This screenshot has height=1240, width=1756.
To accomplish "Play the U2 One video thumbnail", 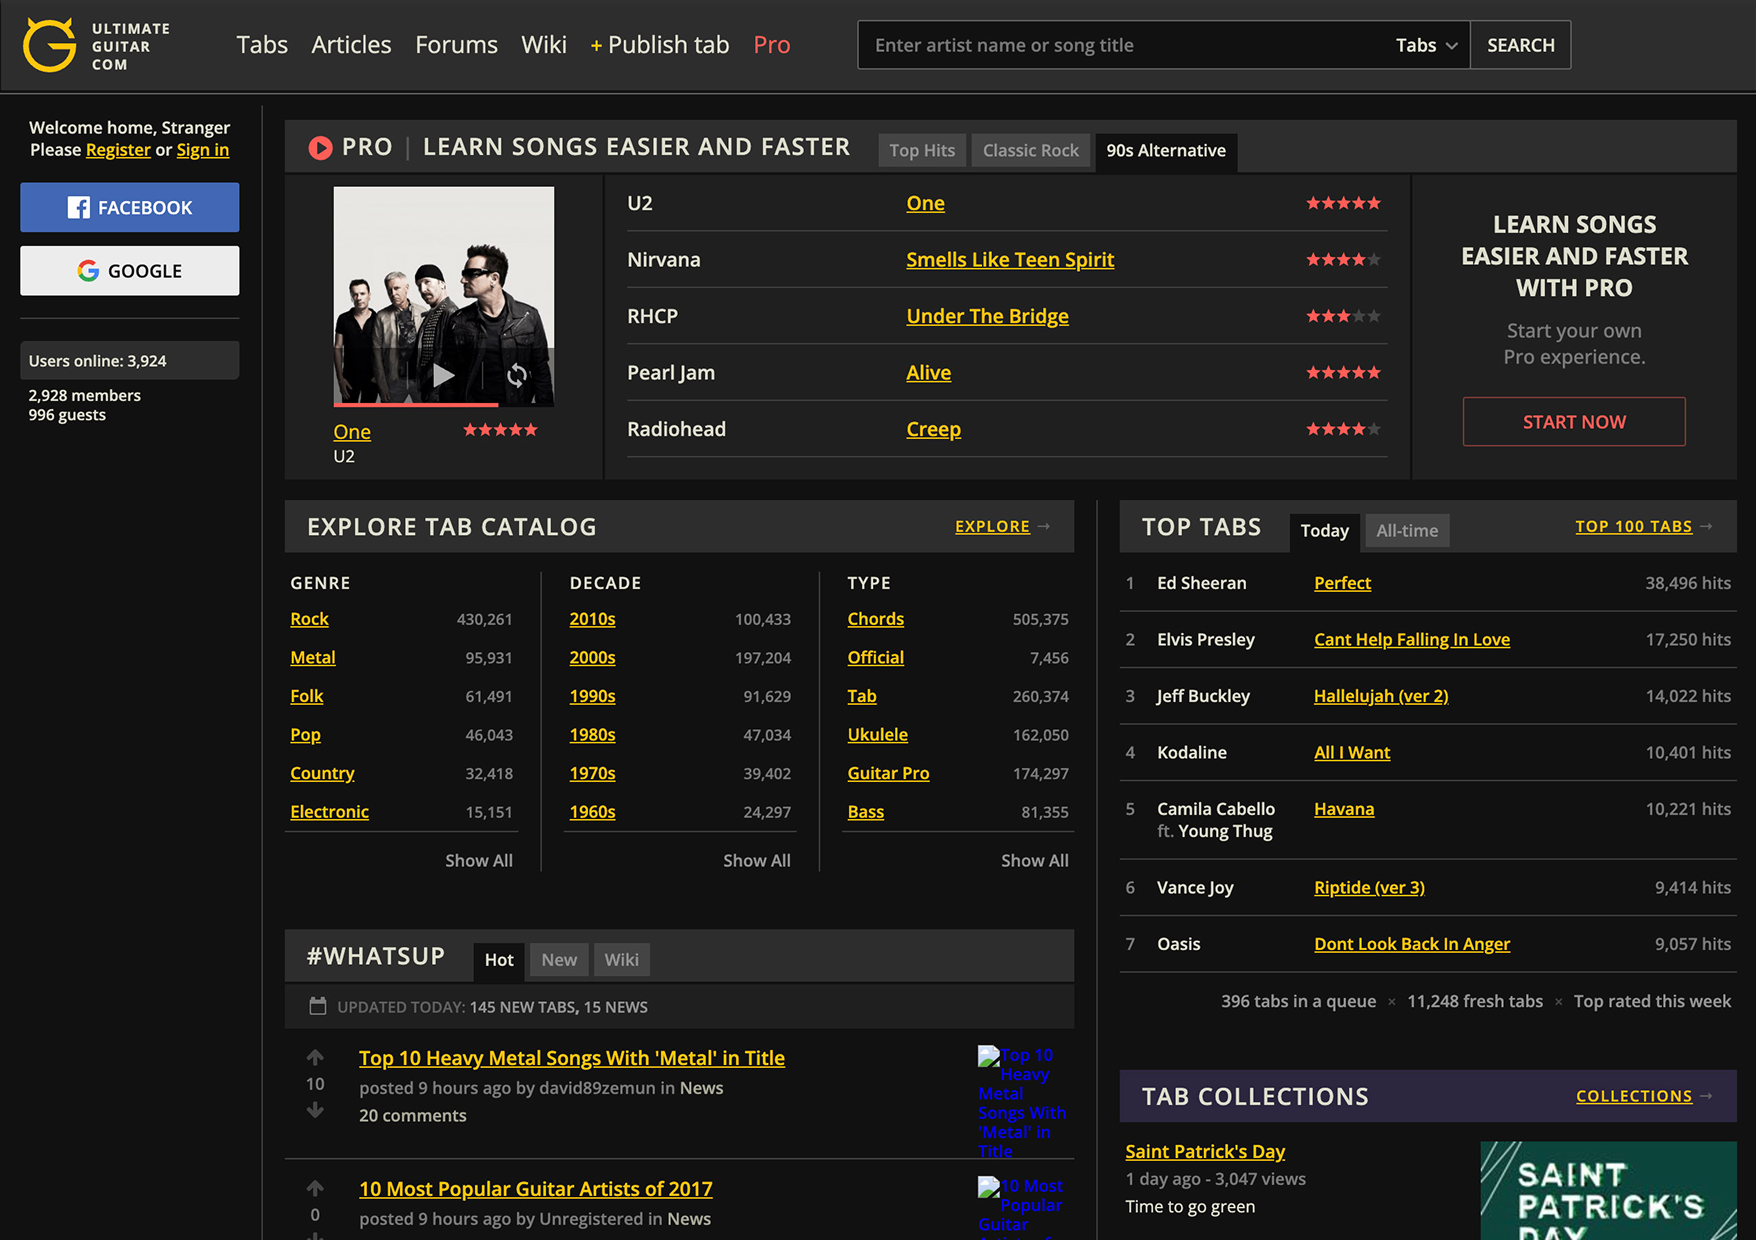I will [x=443, y=375].
